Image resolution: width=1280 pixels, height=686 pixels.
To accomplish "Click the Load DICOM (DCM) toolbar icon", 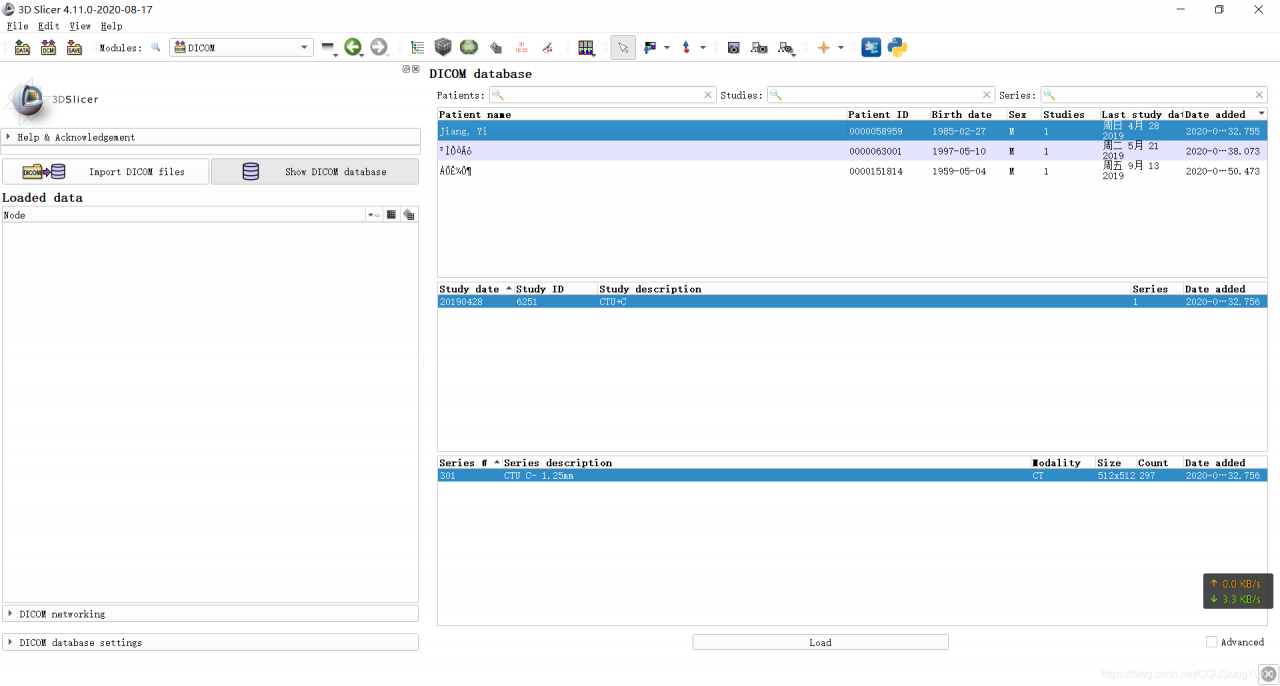I will [x=48, y=47].
